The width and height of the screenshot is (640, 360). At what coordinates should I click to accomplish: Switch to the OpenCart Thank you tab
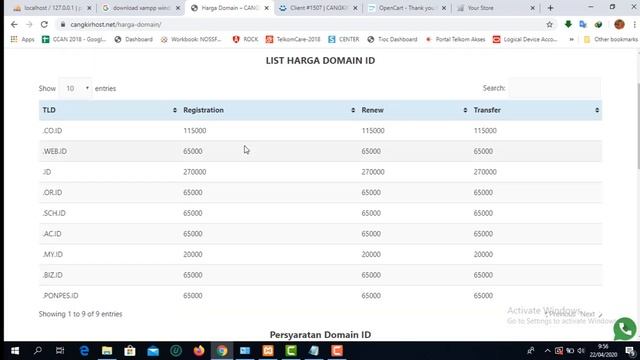click(x=407, y=8)
